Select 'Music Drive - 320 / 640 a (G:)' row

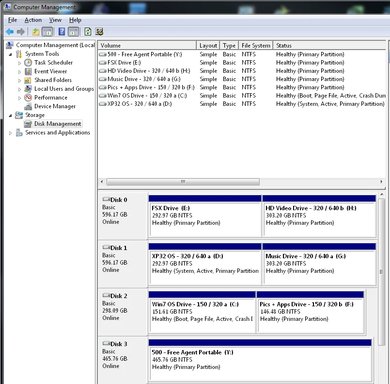(242, 79)
